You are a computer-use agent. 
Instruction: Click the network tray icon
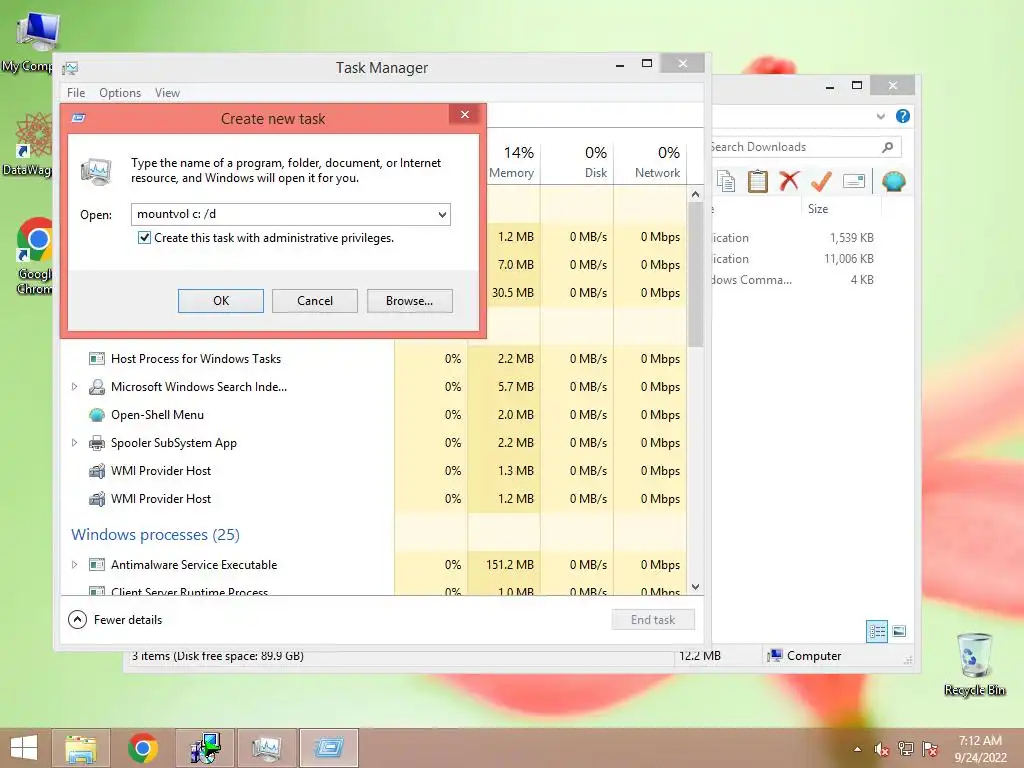click(x=906, y=749)
